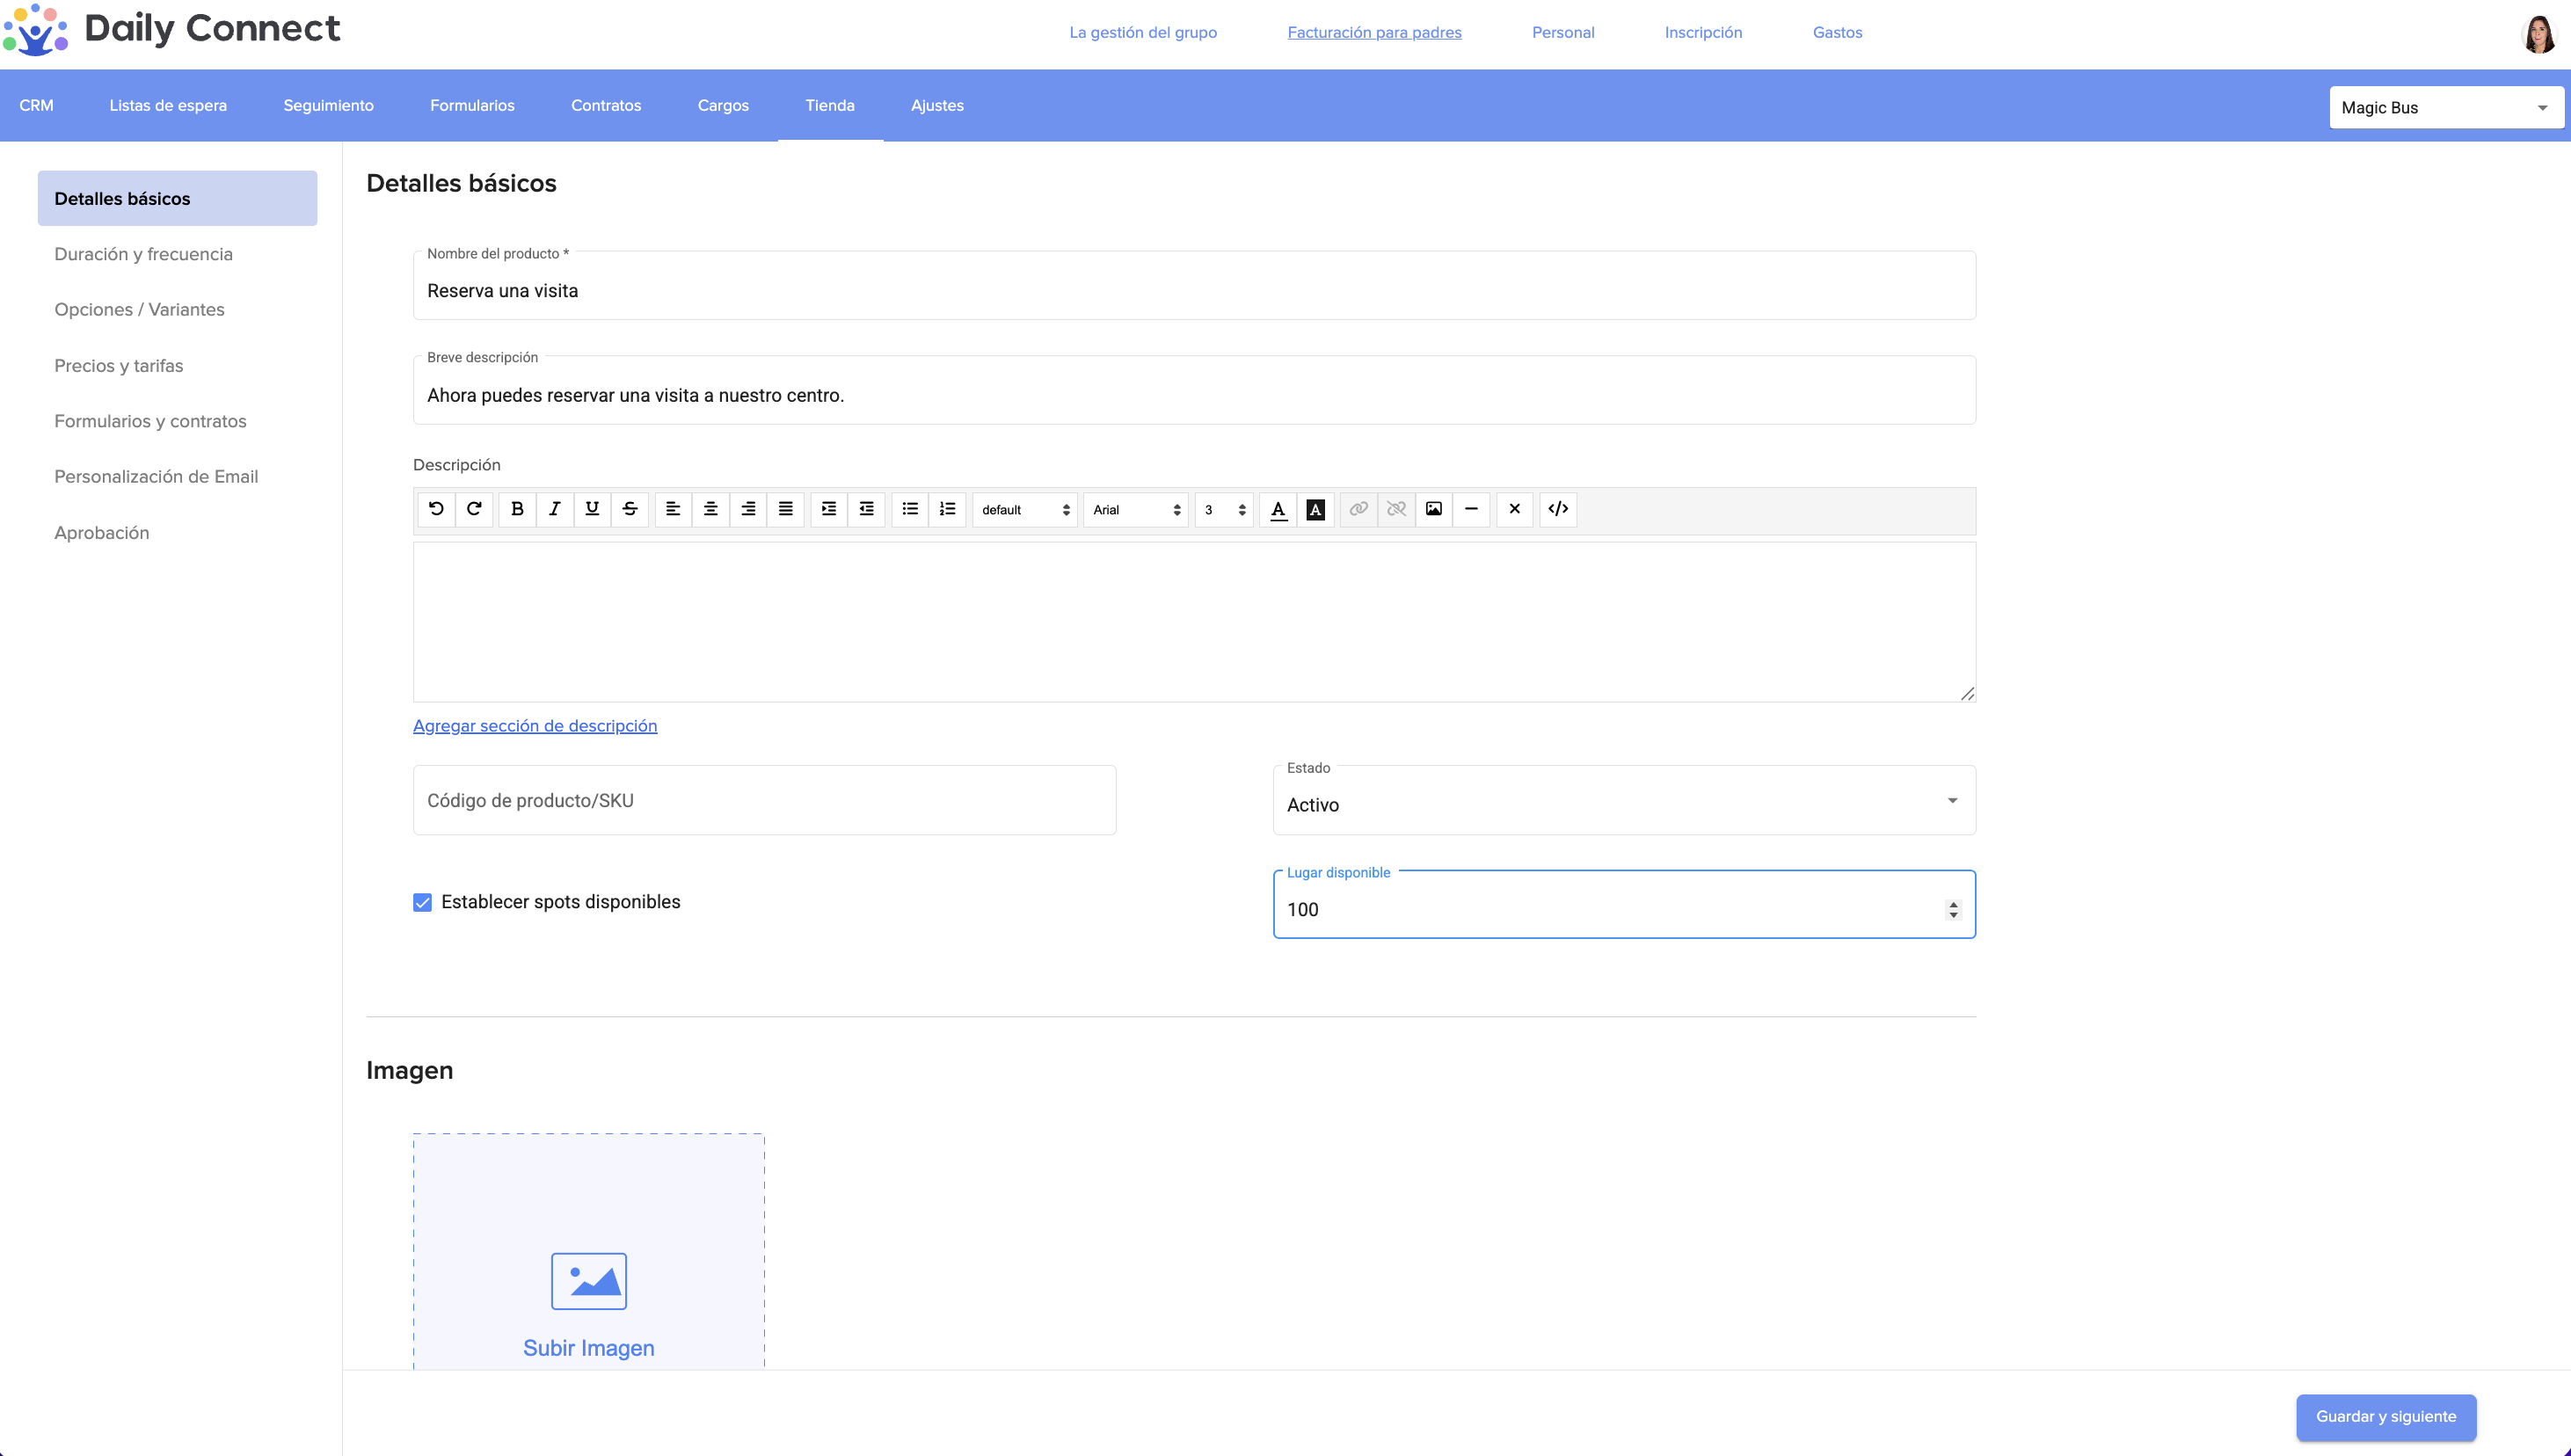This screenshot has height=1456, width=2571.
Task: Insert numbered list in editor
Action: (x=947, y=509)
